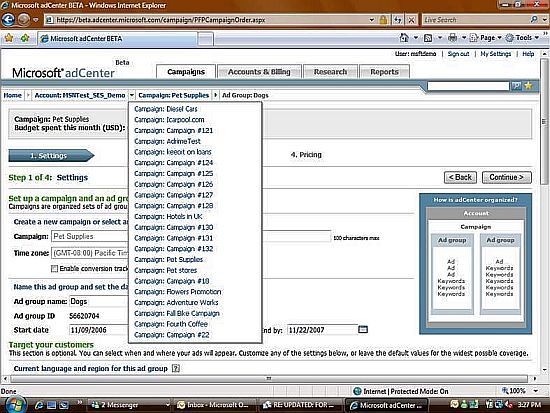Image resolution: width=550 pixels, height=413 pixels.
Task: Open the Favorites Center star icon
Action: [x=9, y=38]
